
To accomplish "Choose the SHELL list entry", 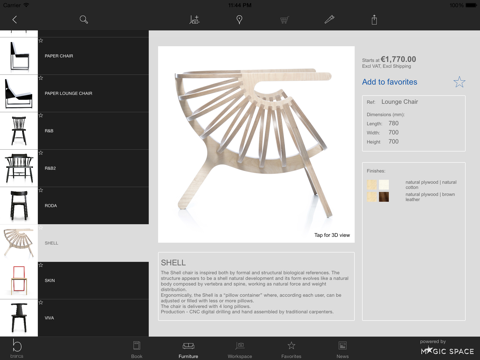I will pos(93,243).
